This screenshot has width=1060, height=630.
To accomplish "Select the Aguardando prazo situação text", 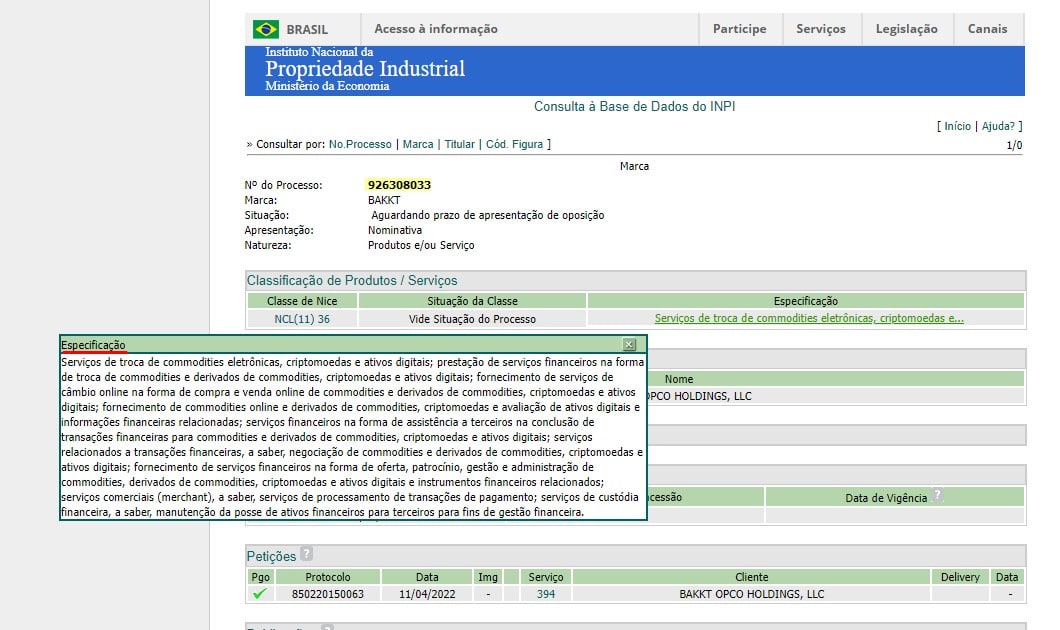I will [487, 216].
